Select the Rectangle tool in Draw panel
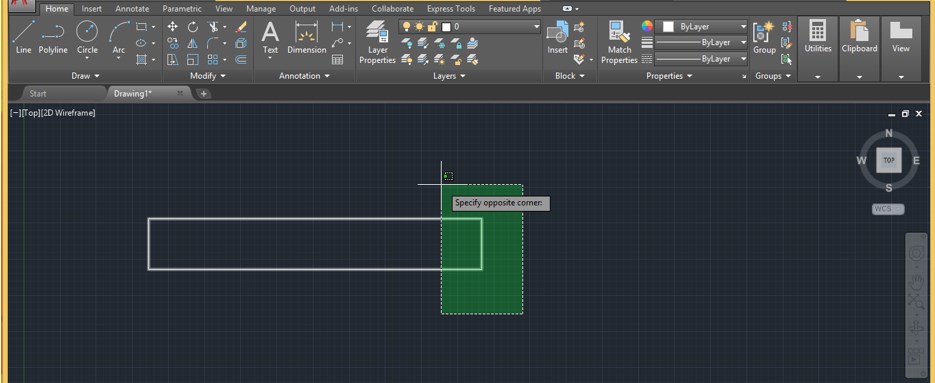The width and height of the screenshot is (935, 383). click(x=141, y=27)
